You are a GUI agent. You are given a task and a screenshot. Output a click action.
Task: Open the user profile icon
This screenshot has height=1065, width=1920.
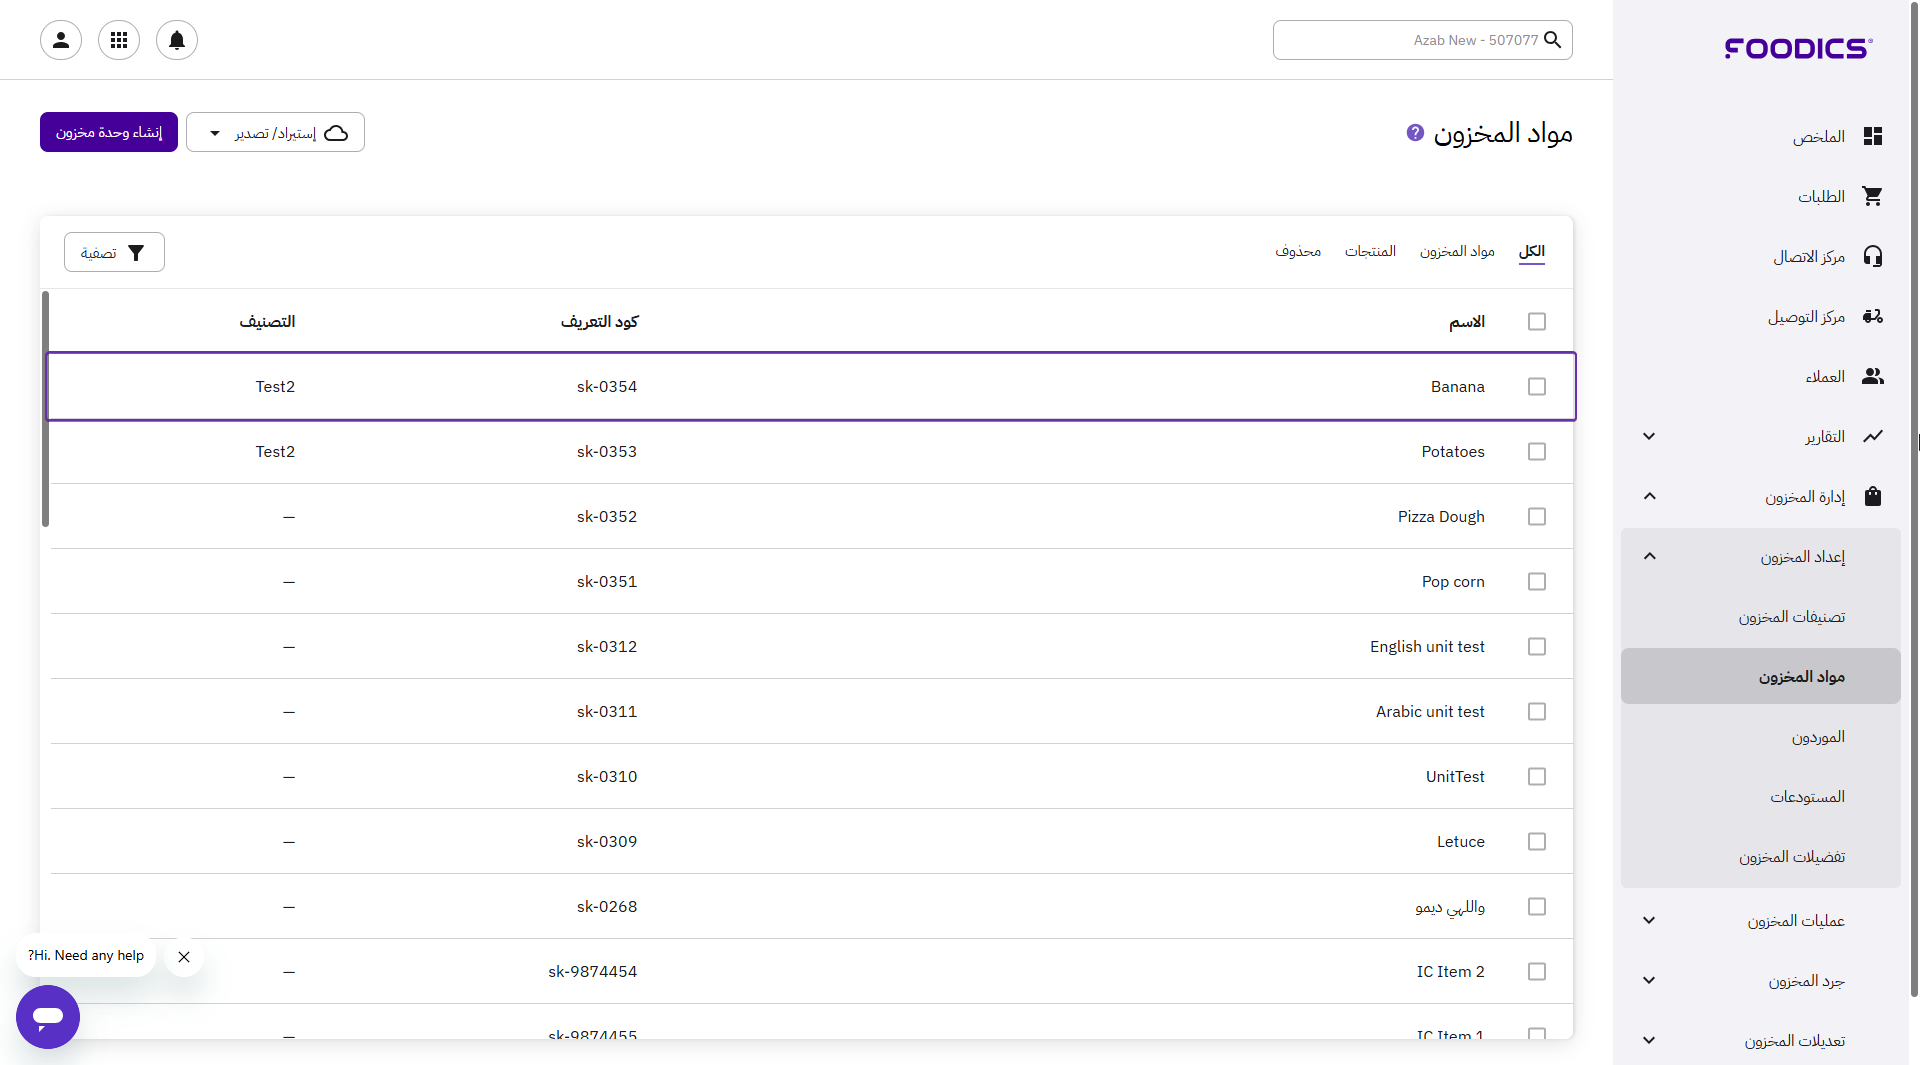pyautogui.click(x=61, y=40)
